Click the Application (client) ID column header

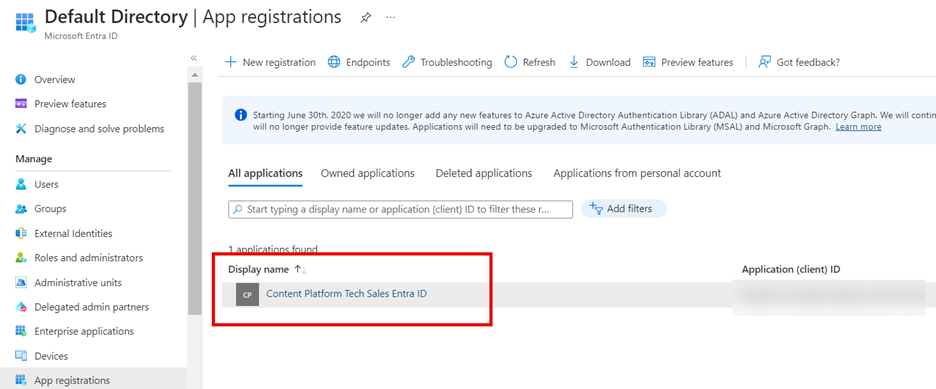pyautogui.click(x=791, y=270)
